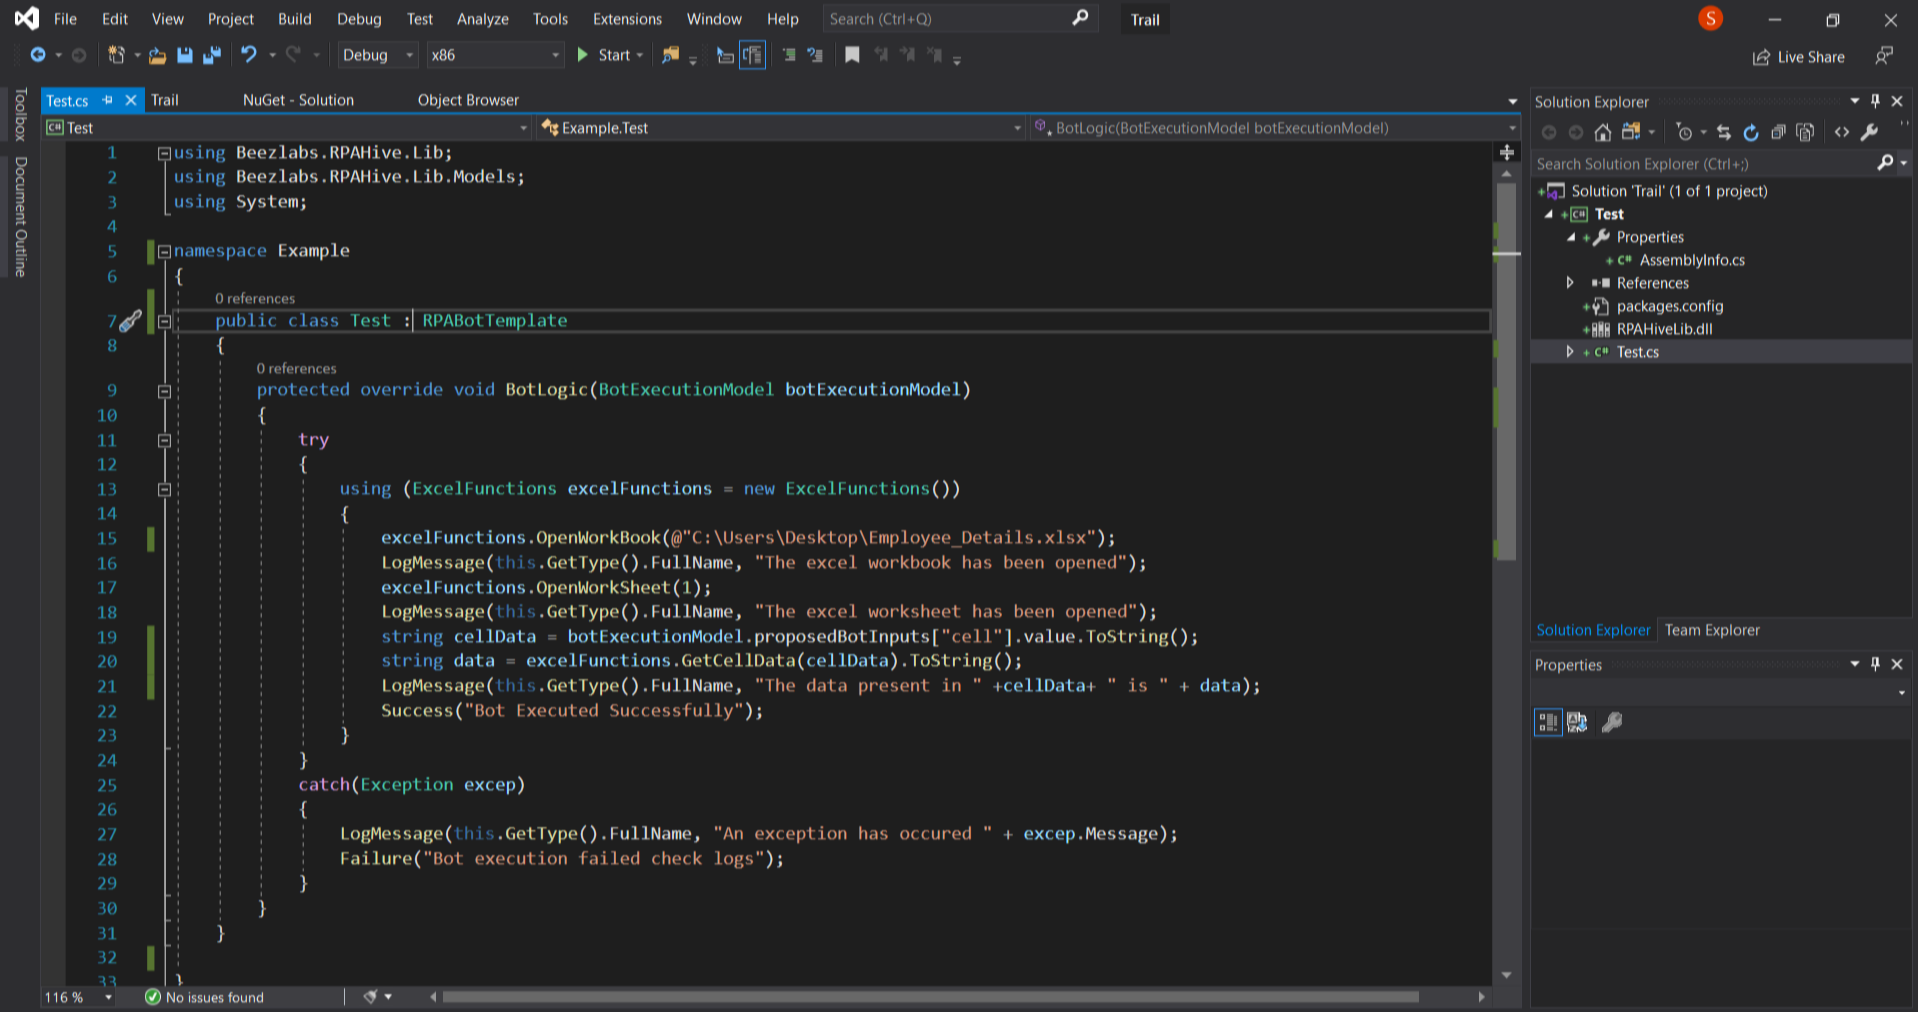The image size is (1918, 1012).
Task: Toggle Categorized view in Properties panel
Action: [x=1548, y=722]
